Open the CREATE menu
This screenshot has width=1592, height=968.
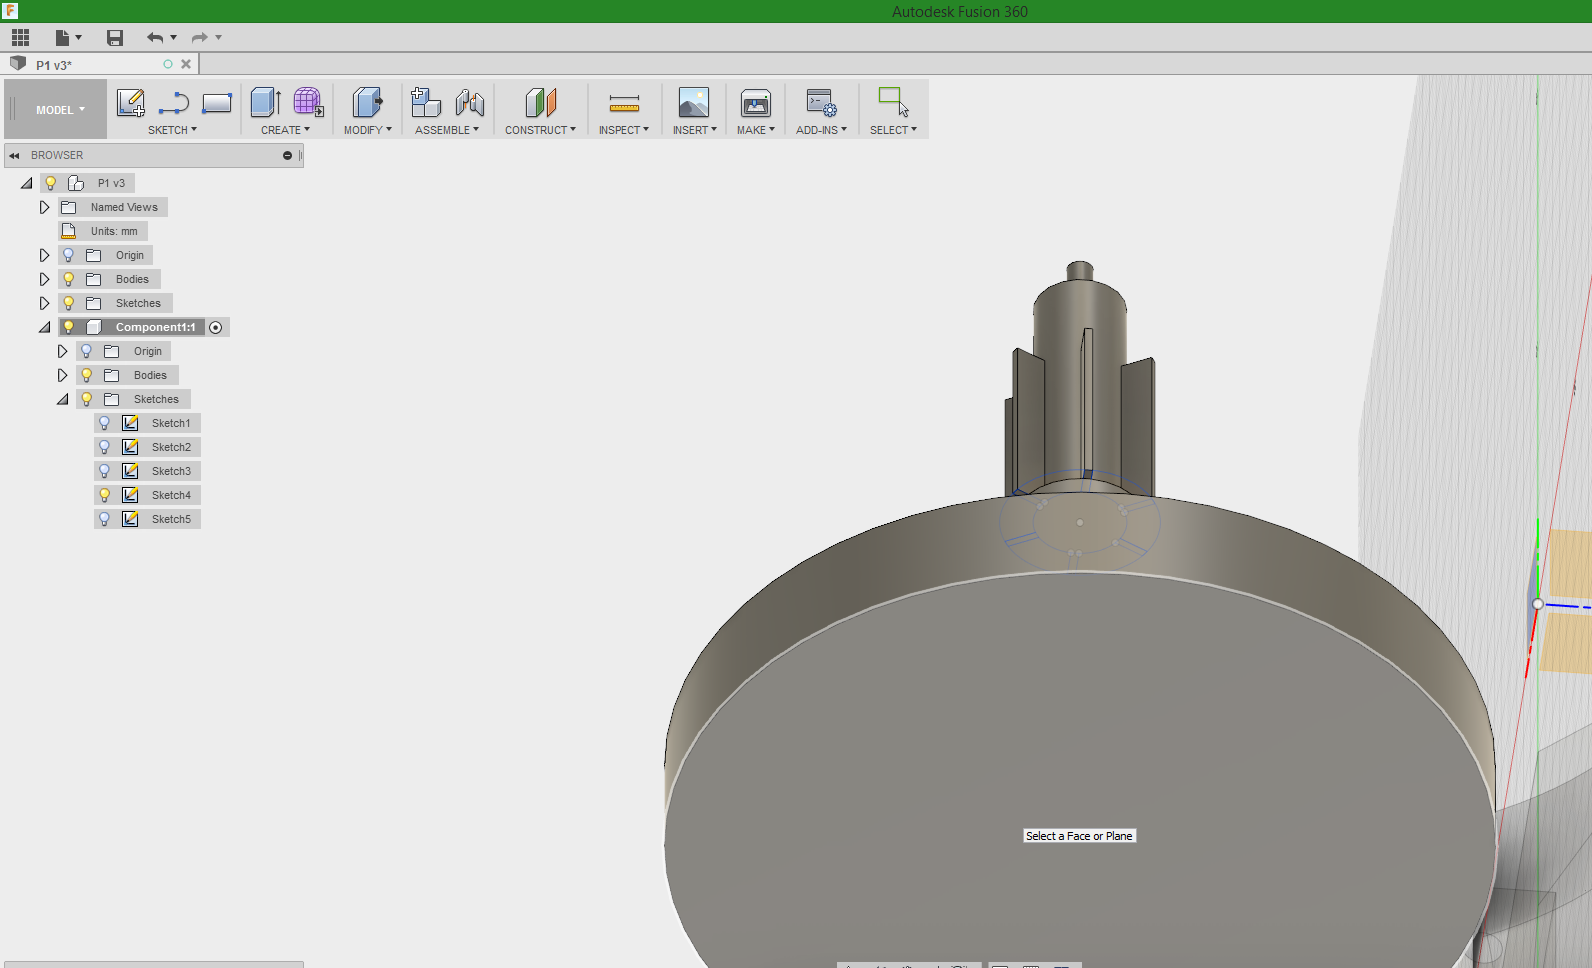point(285,130)
